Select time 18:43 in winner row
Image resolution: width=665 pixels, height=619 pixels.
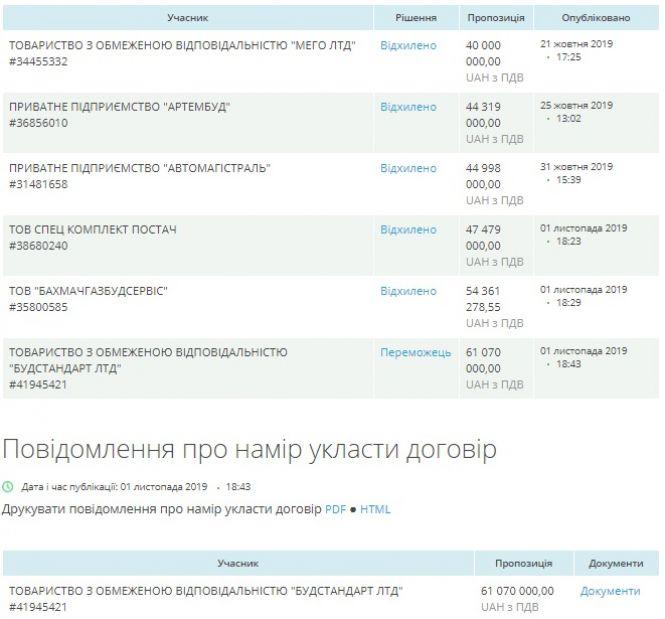[568, 365]
